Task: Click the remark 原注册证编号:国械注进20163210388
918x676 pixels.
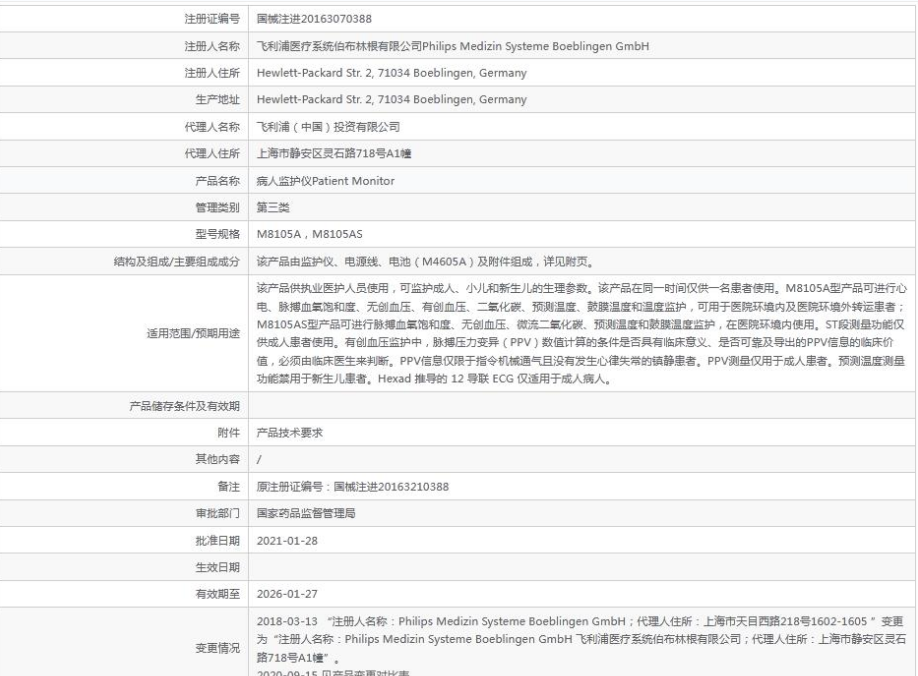Action: pos(352,486)
